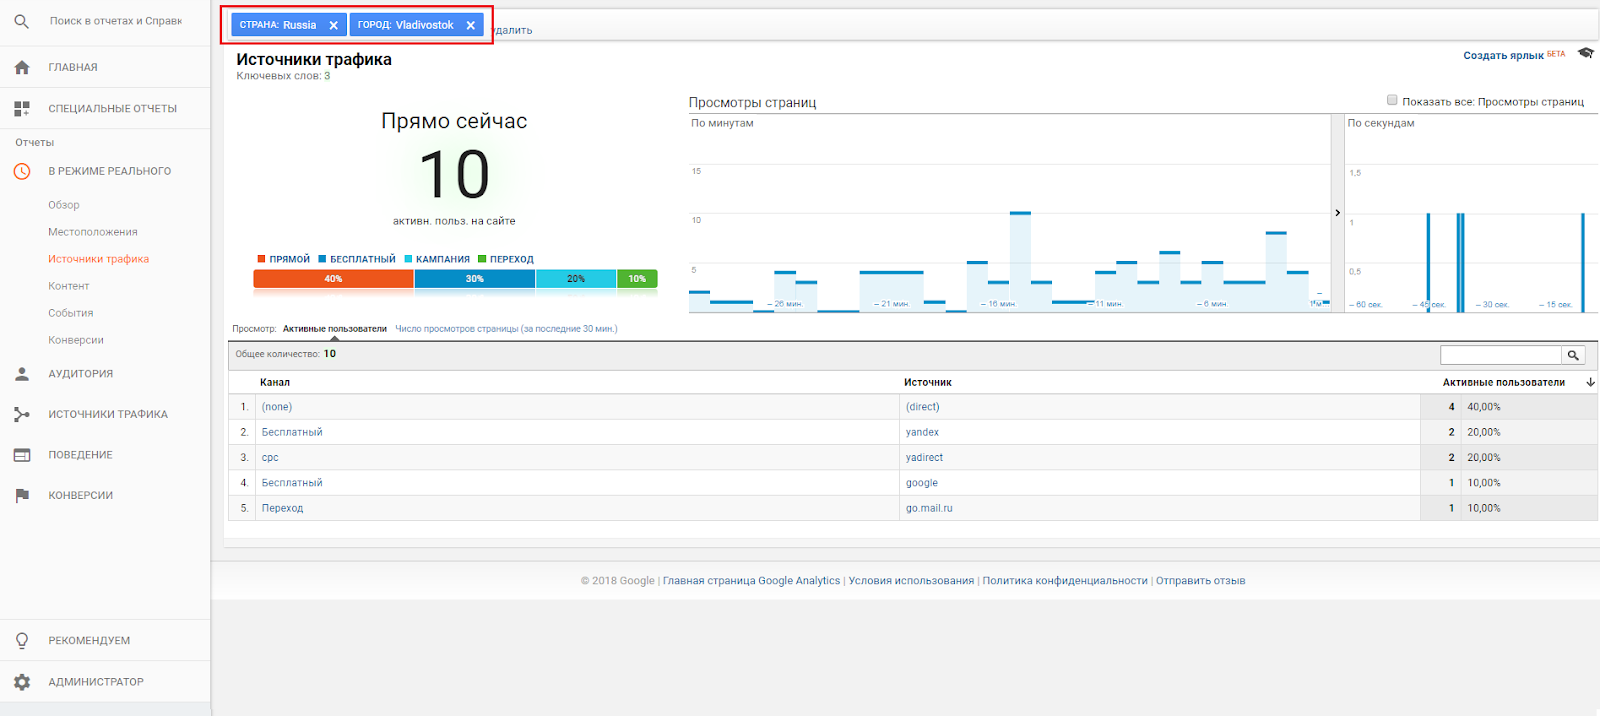The width and height of the screenshot is (1600, 716).
Task: Switch to Число просмотров страницы view
Action: (506, 329)
